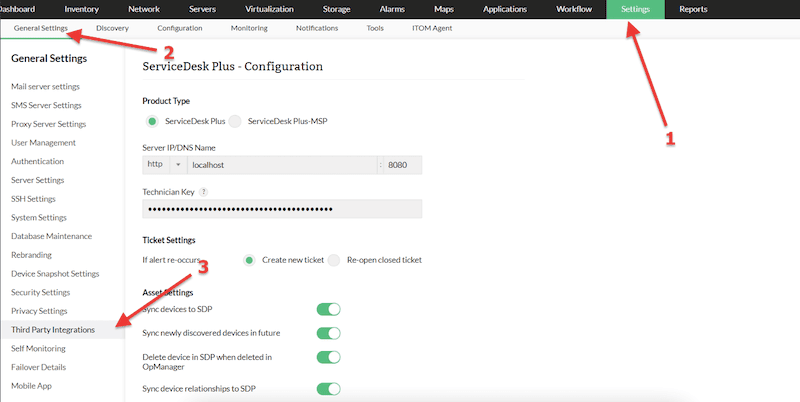Open Privacy Settings
This screenshot has width=800, height=402.
tap(39, 311)
